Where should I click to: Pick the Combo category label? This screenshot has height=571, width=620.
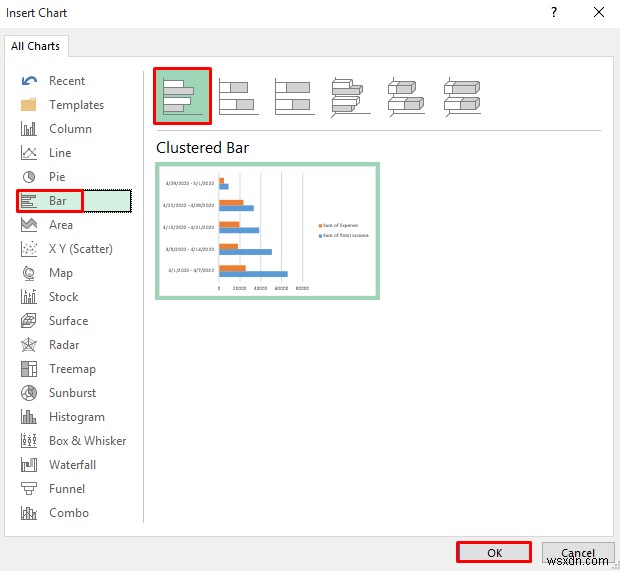[69, 513]
